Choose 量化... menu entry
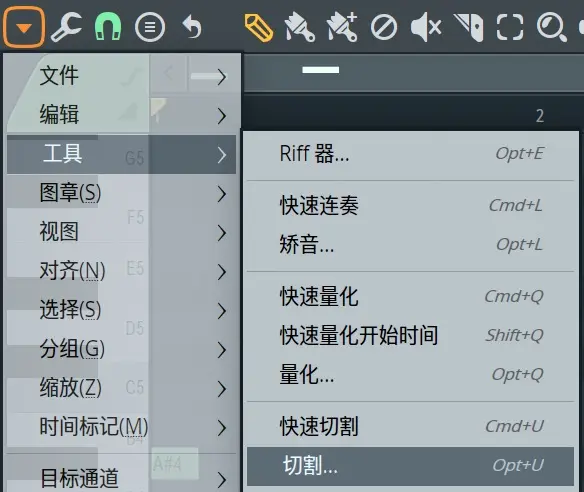Screen dimensions: 584x492 410,375
